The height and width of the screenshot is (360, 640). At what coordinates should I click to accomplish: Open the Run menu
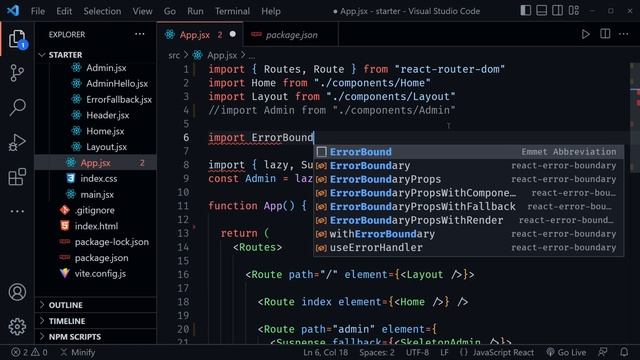click(x=195, y=11)
